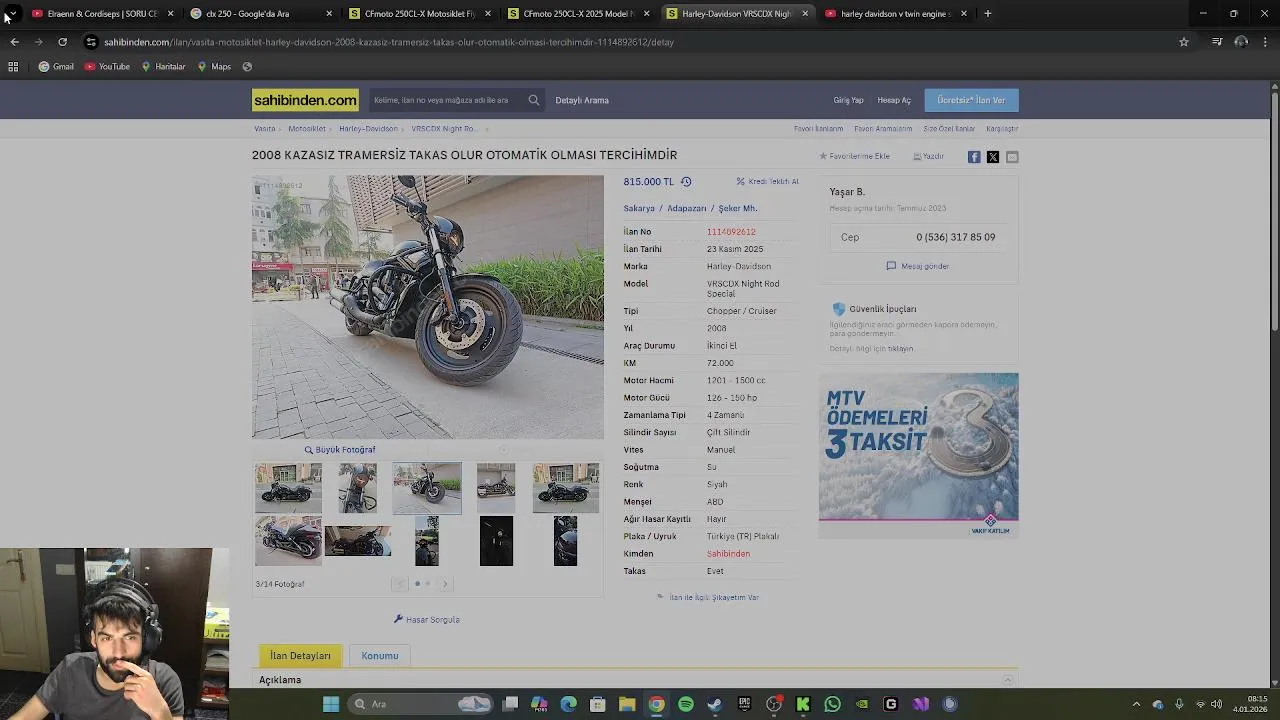
Task: Click Ücretsiz İlan Ver button
Action: (971, 100)
